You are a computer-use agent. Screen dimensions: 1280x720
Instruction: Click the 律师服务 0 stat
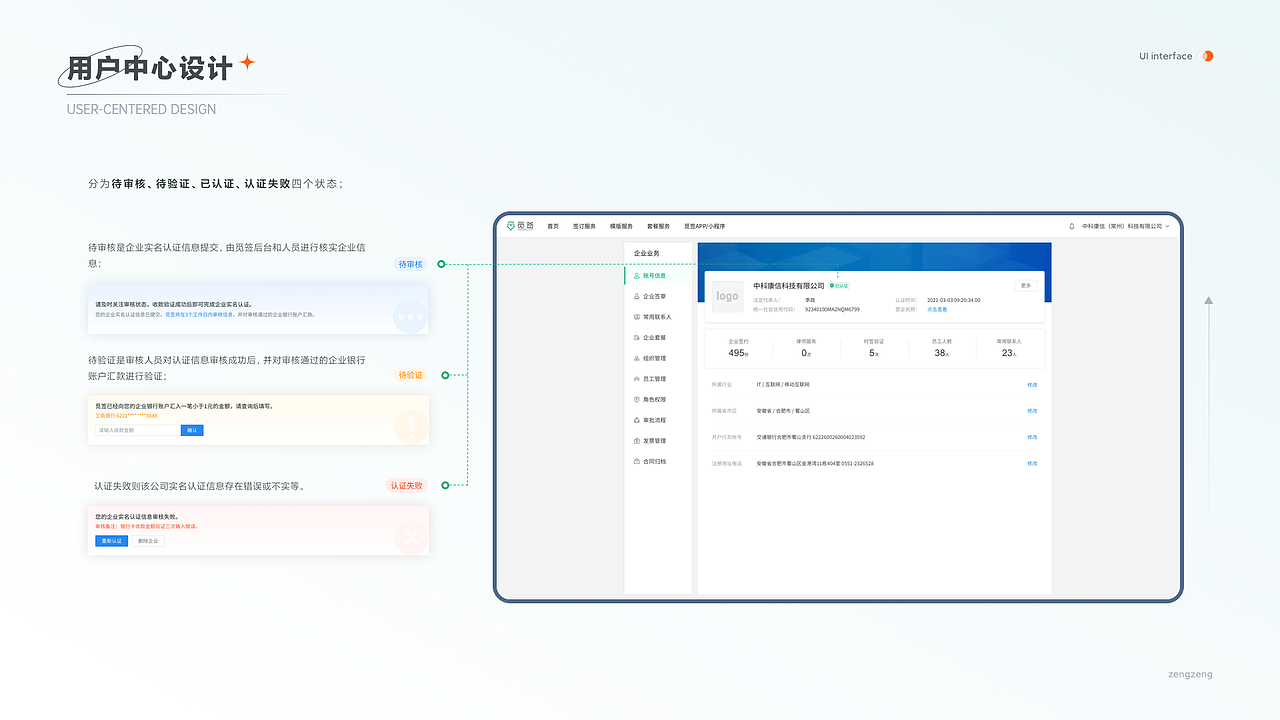[x=804, y=348]
